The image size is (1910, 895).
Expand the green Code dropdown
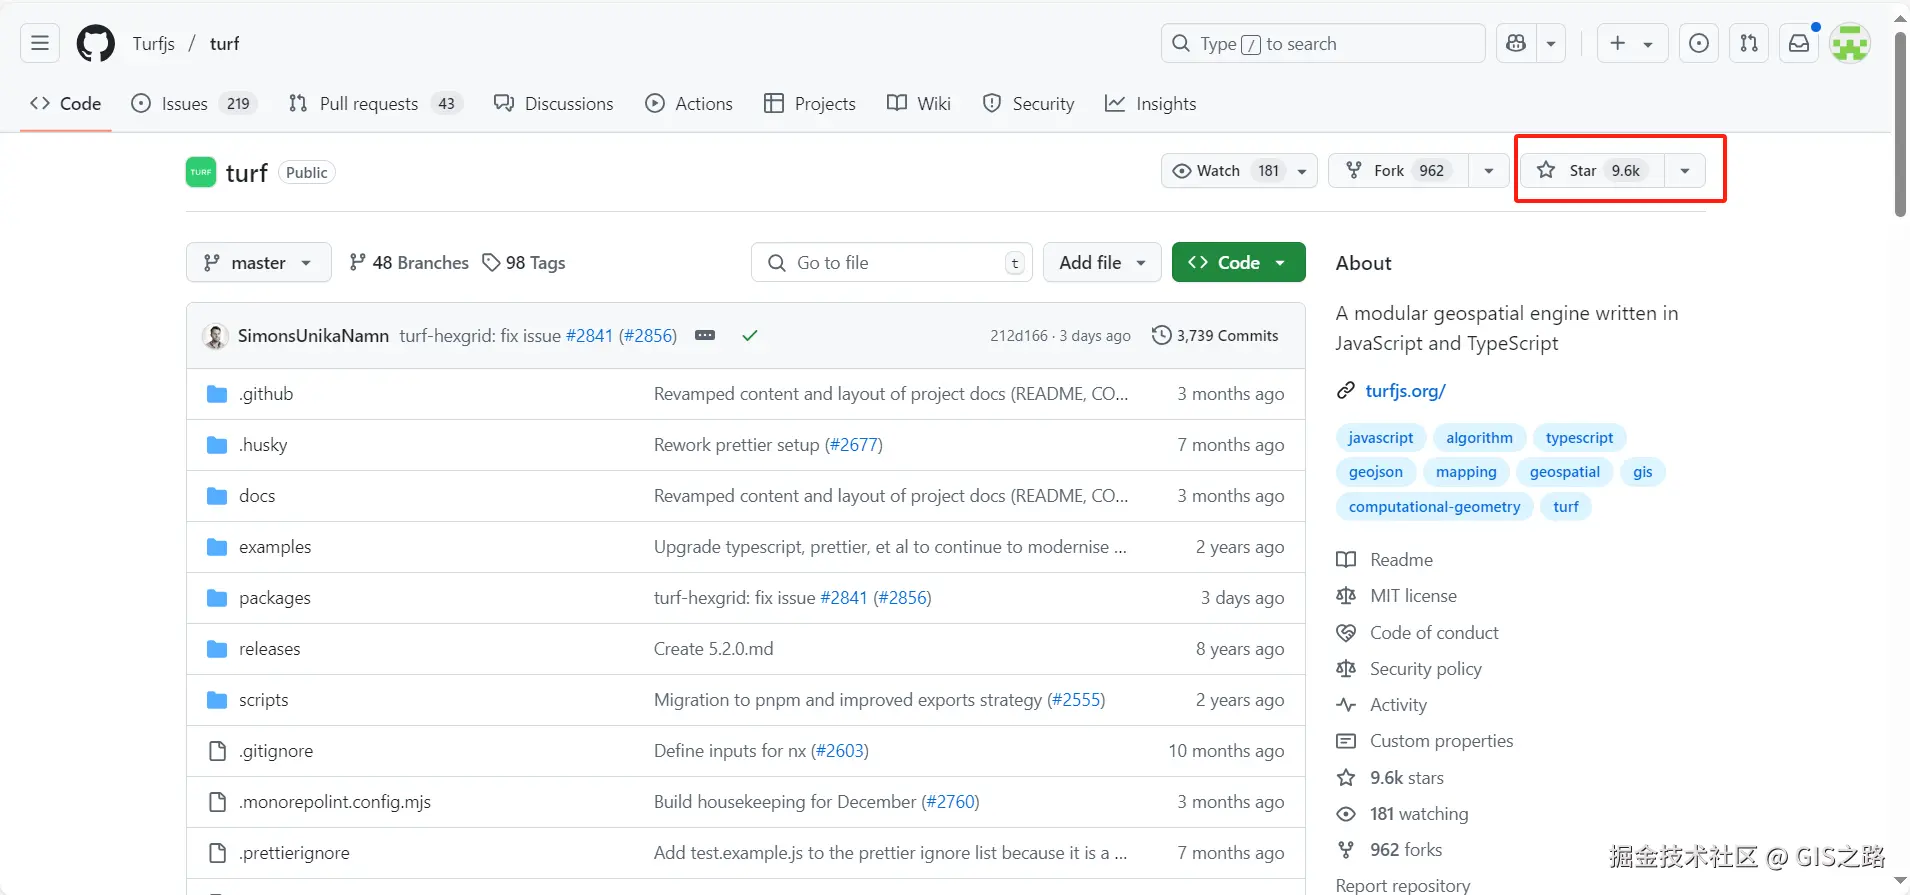pyautogui.click(x=1238, y=263)
